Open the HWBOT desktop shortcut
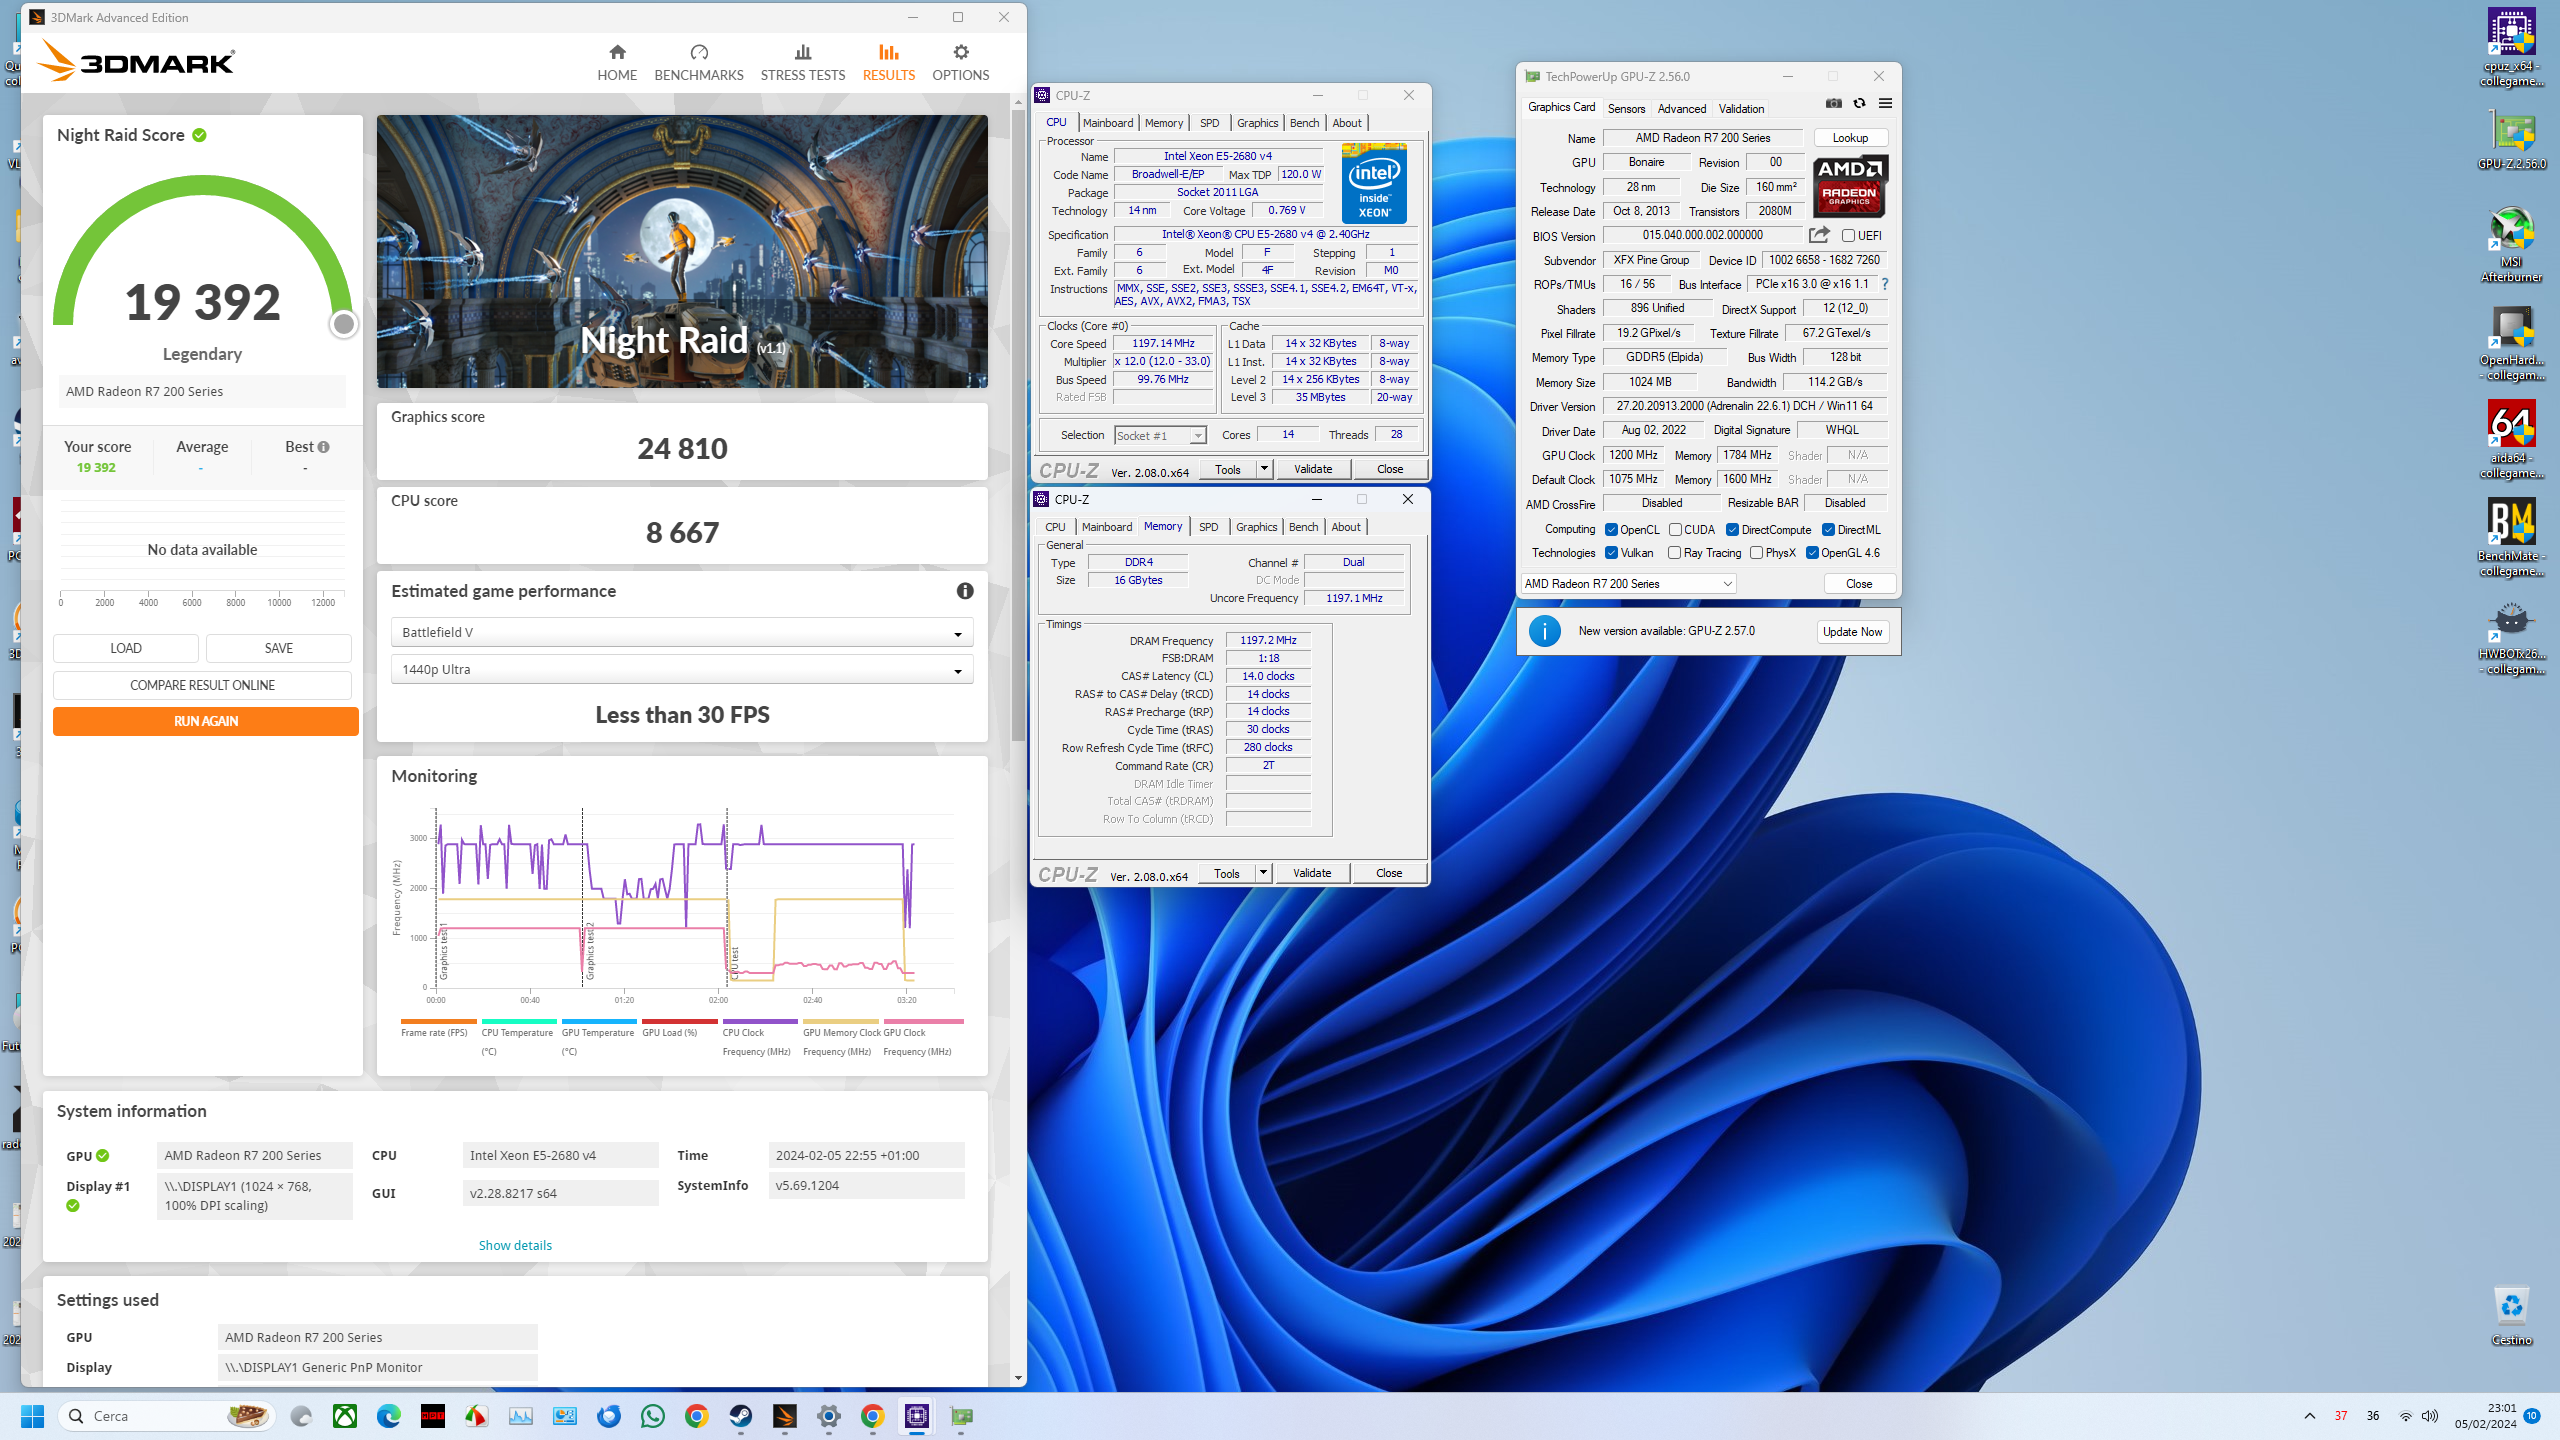Screen dimensions: 2560x1440 (2511, 637)
